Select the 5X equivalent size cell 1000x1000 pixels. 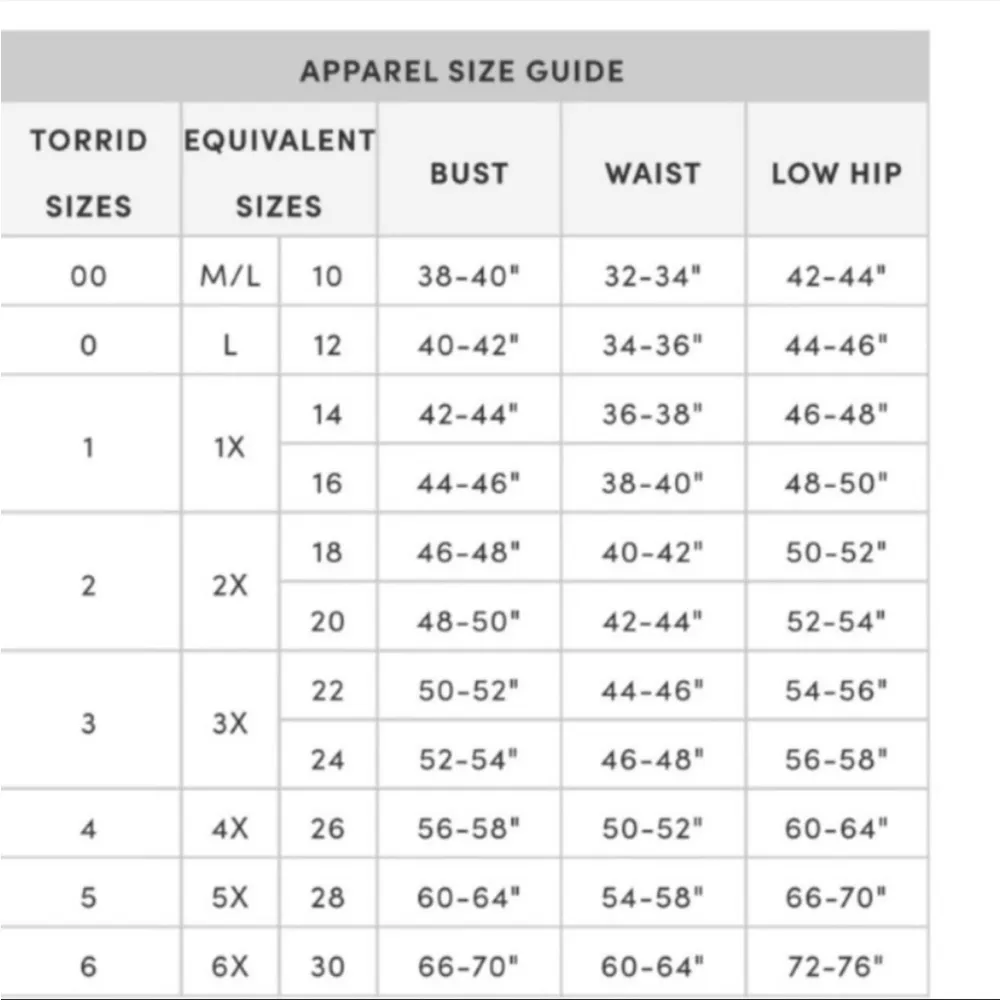tap(230, 897)
